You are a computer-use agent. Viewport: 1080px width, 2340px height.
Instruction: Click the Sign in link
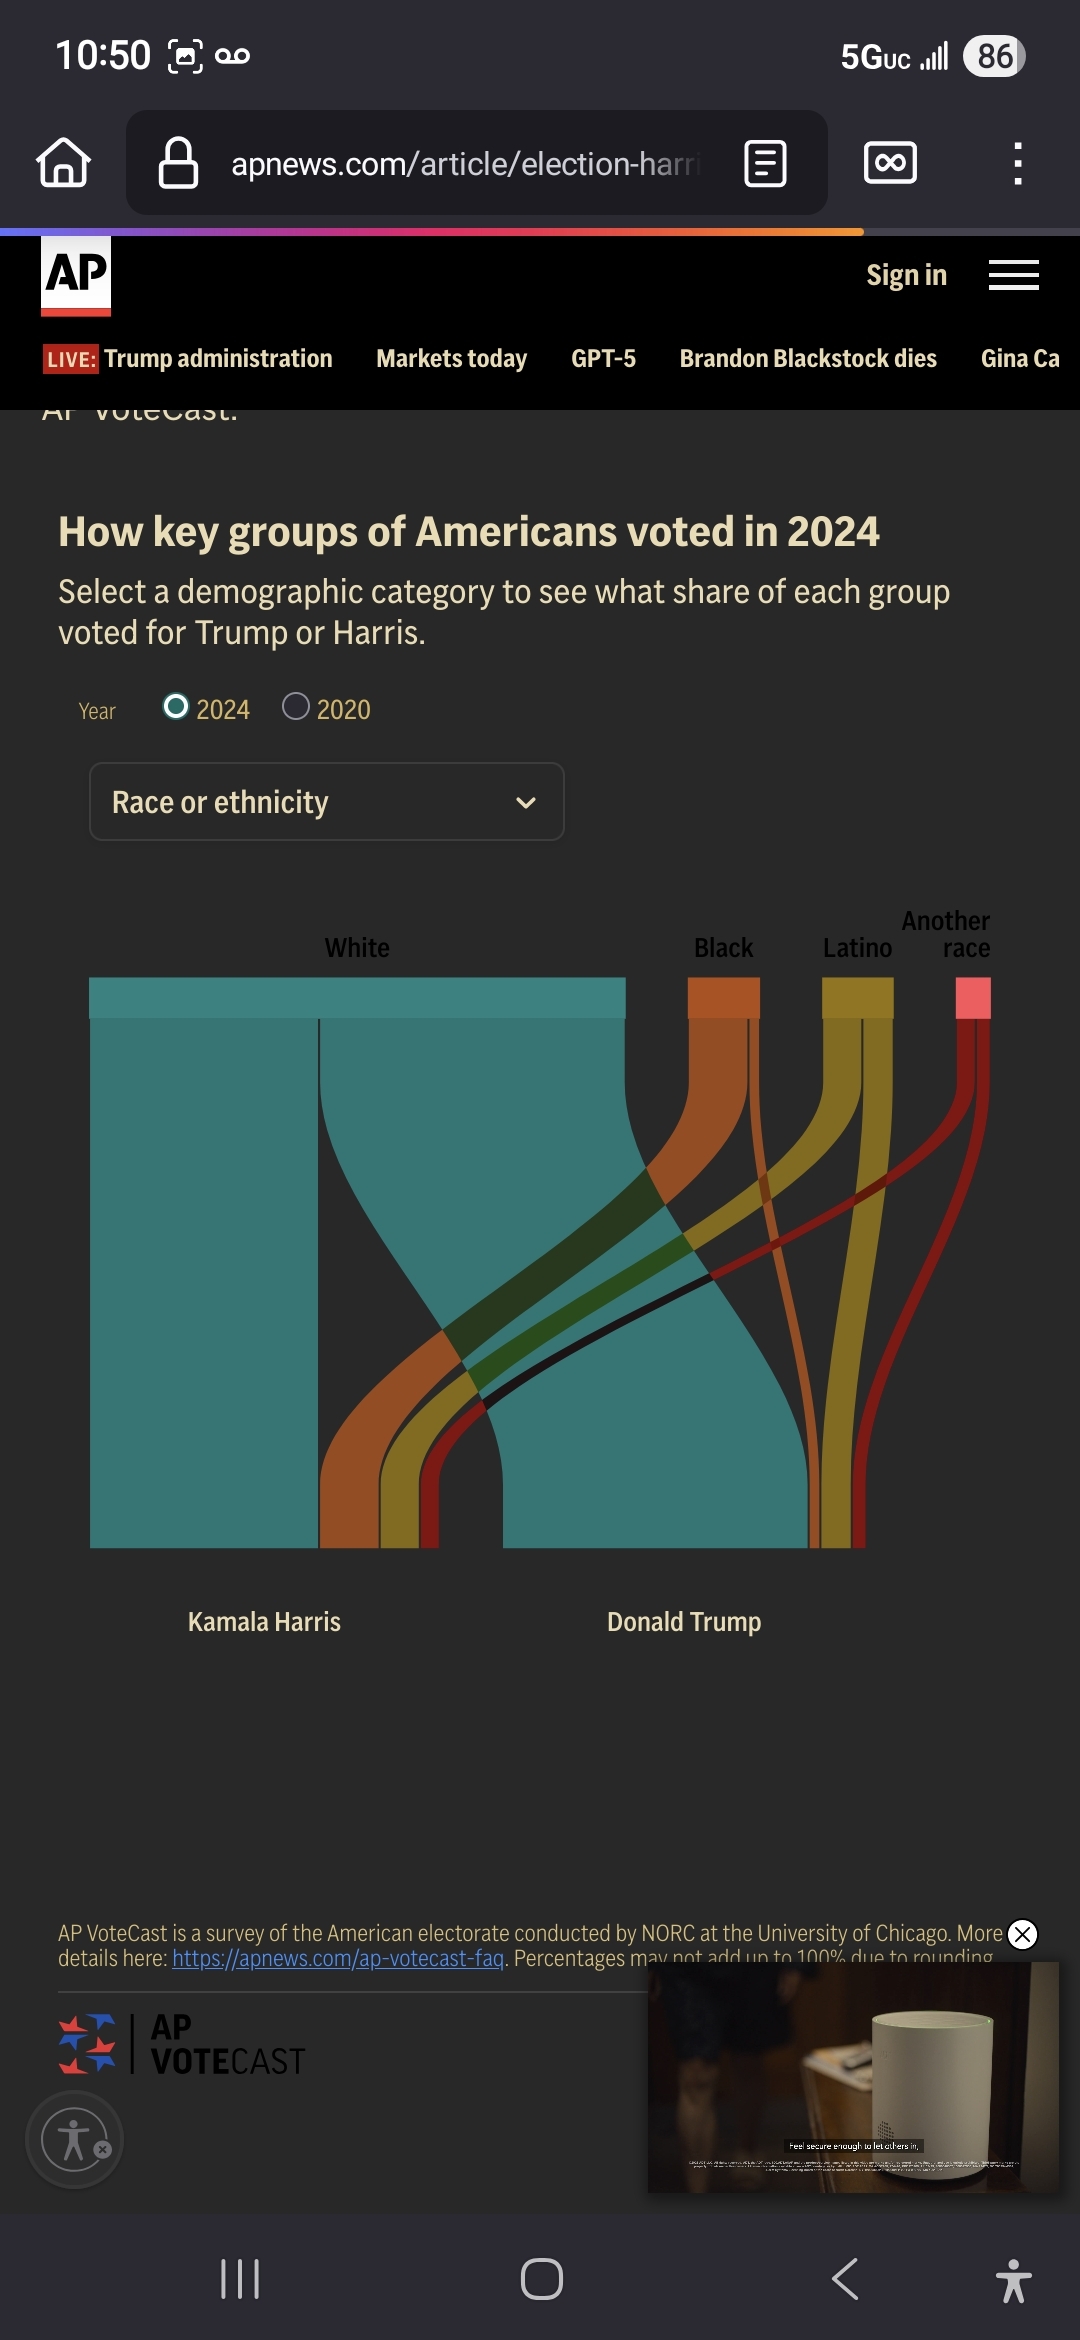(x=906, y=275)
